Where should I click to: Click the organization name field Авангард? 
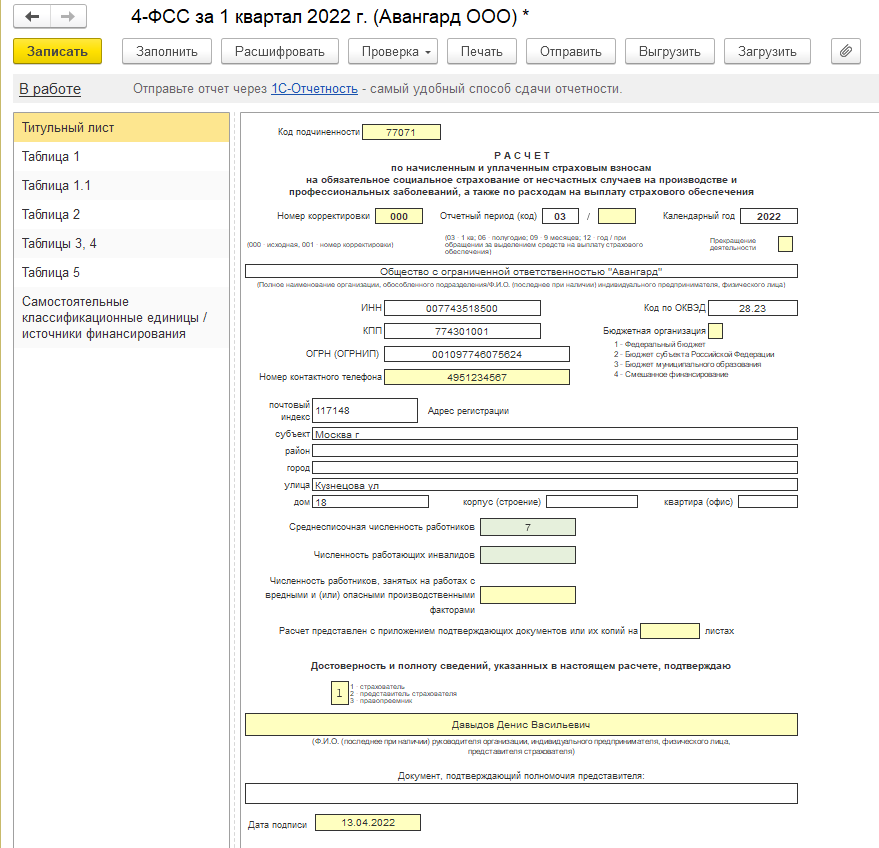tap(521, 271)
